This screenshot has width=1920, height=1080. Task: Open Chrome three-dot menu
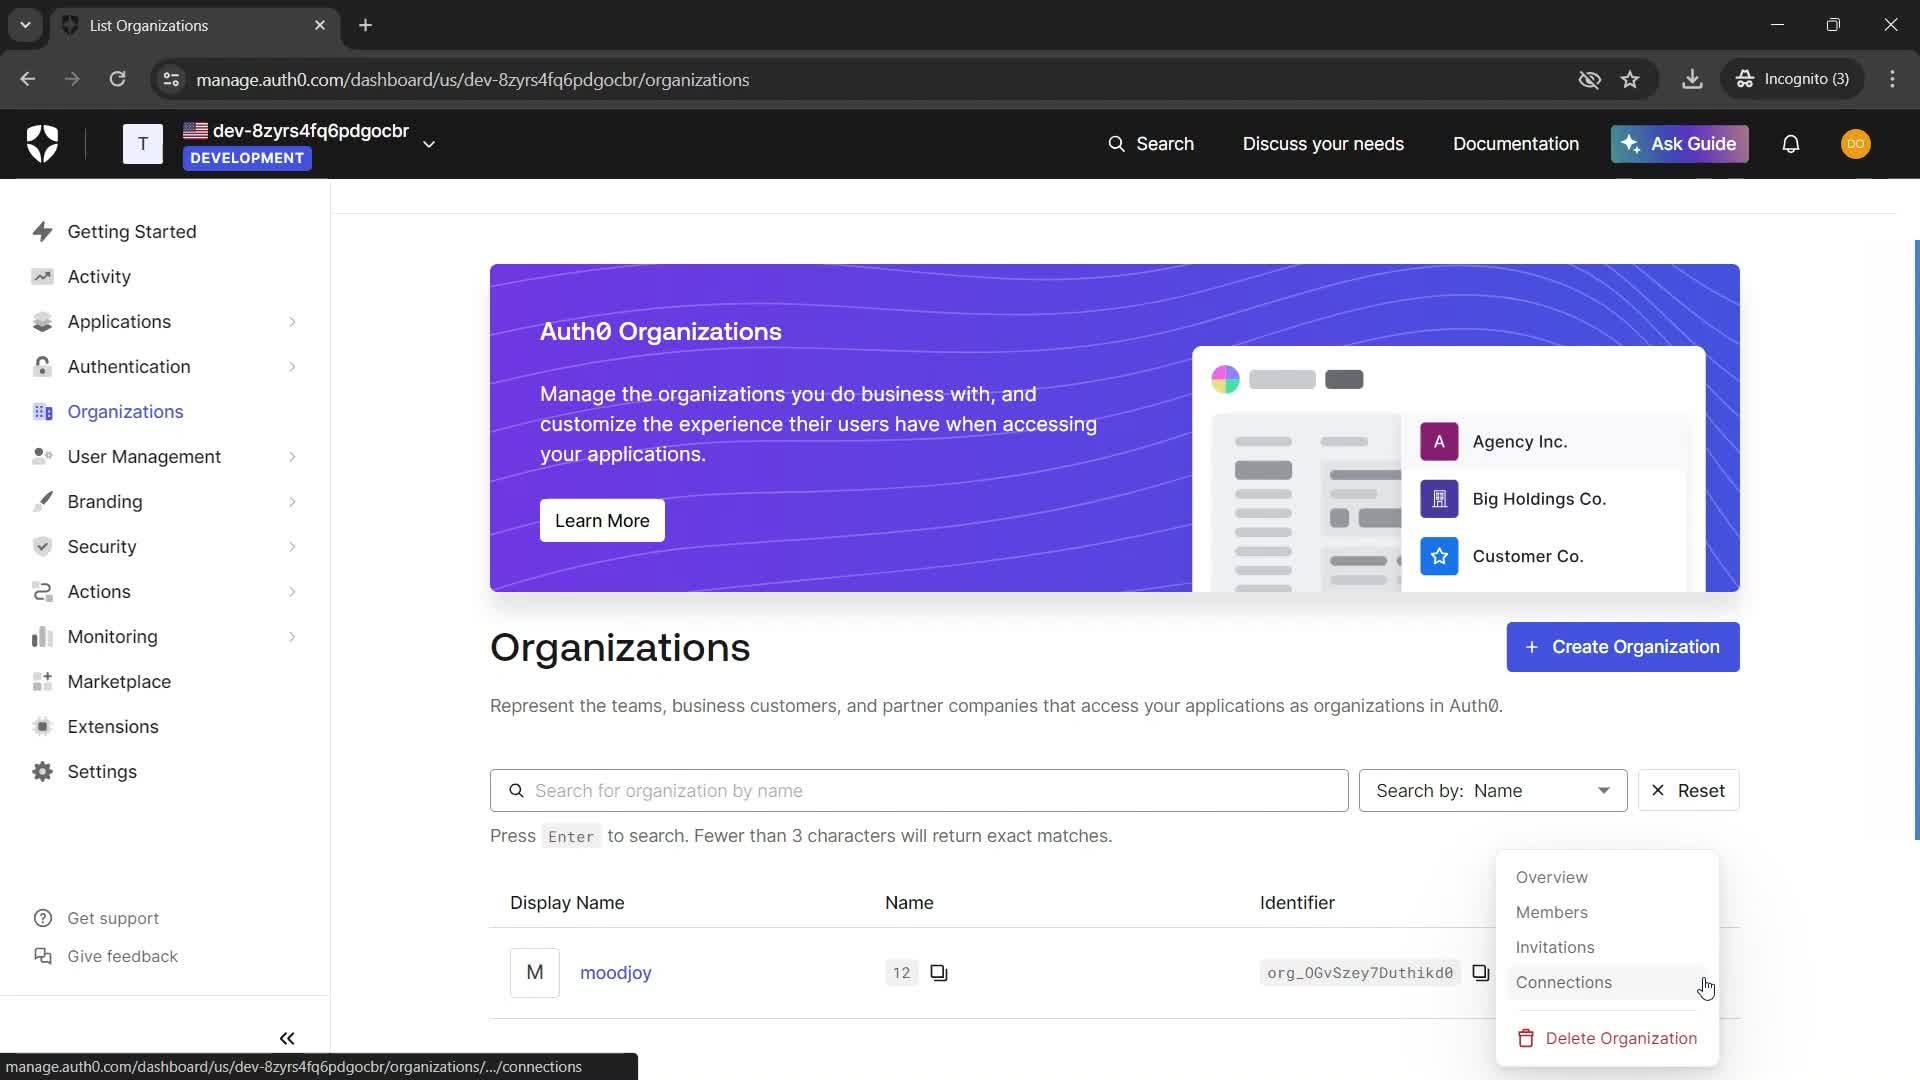[x=1892, y=79]
